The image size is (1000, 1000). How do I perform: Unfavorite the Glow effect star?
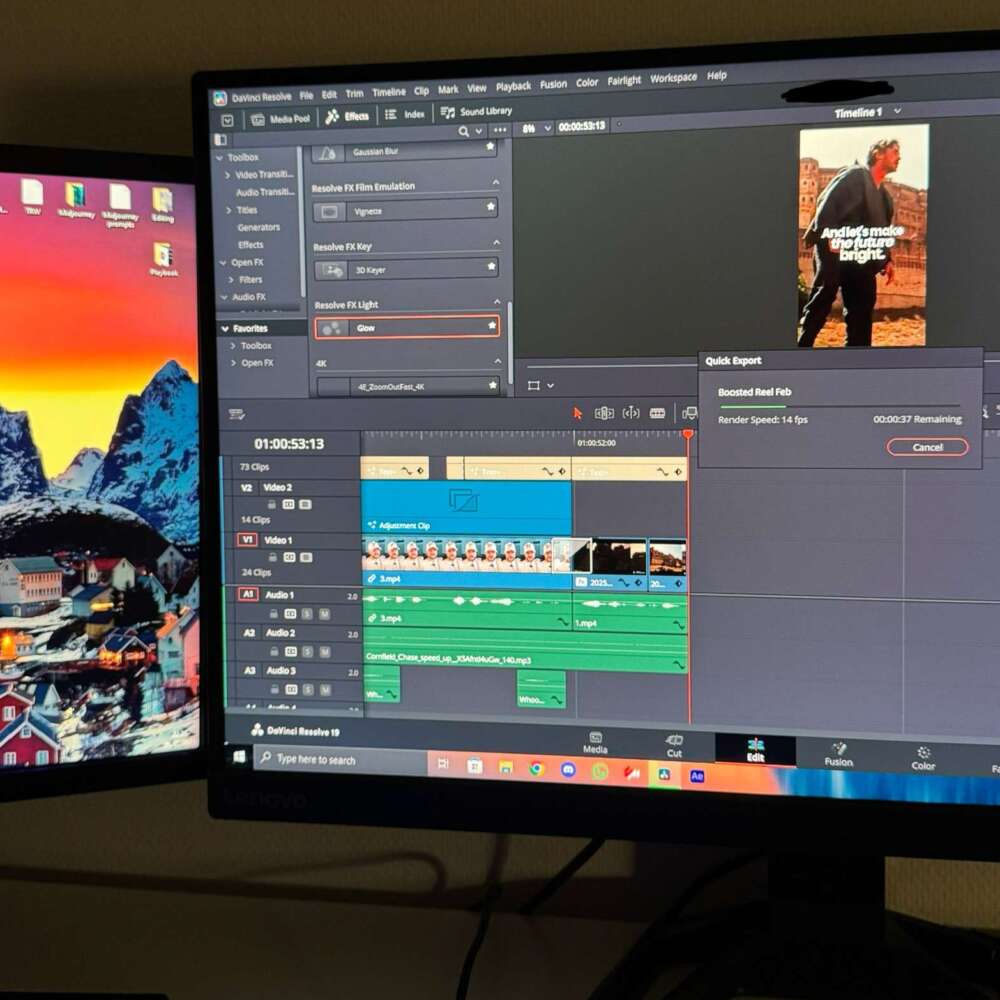click(492, 326)
